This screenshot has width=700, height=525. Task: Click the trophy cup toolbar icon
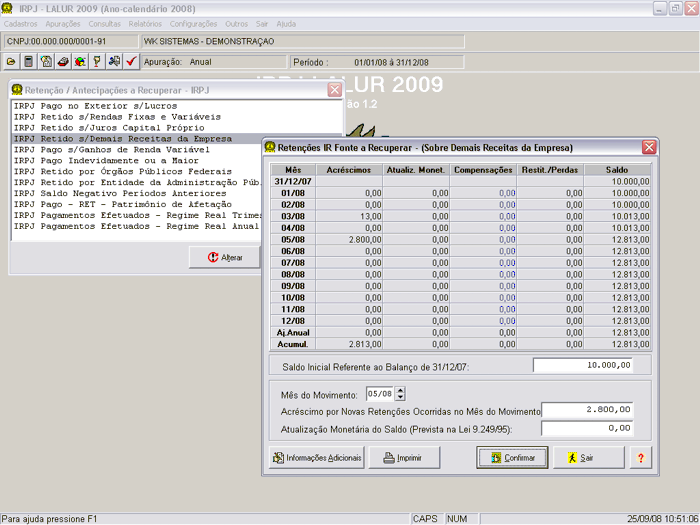click(97, 62)
